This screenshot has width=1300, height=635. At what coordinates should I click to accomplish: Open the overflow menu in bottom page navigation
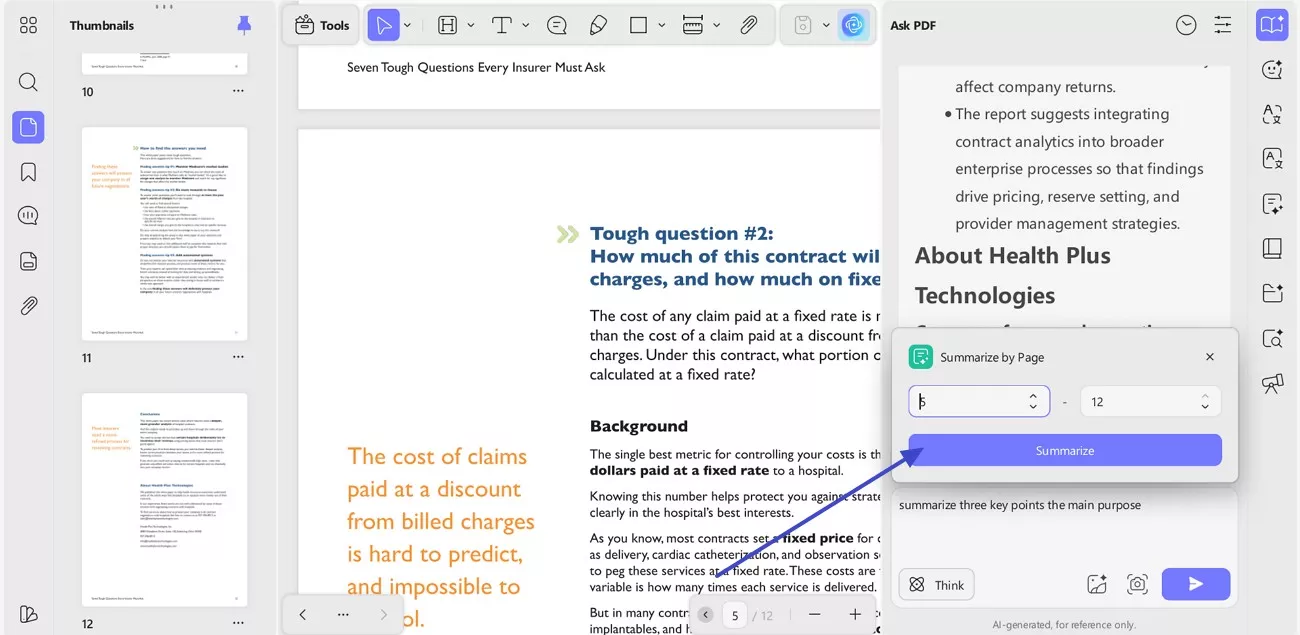[x=343, y=614]
